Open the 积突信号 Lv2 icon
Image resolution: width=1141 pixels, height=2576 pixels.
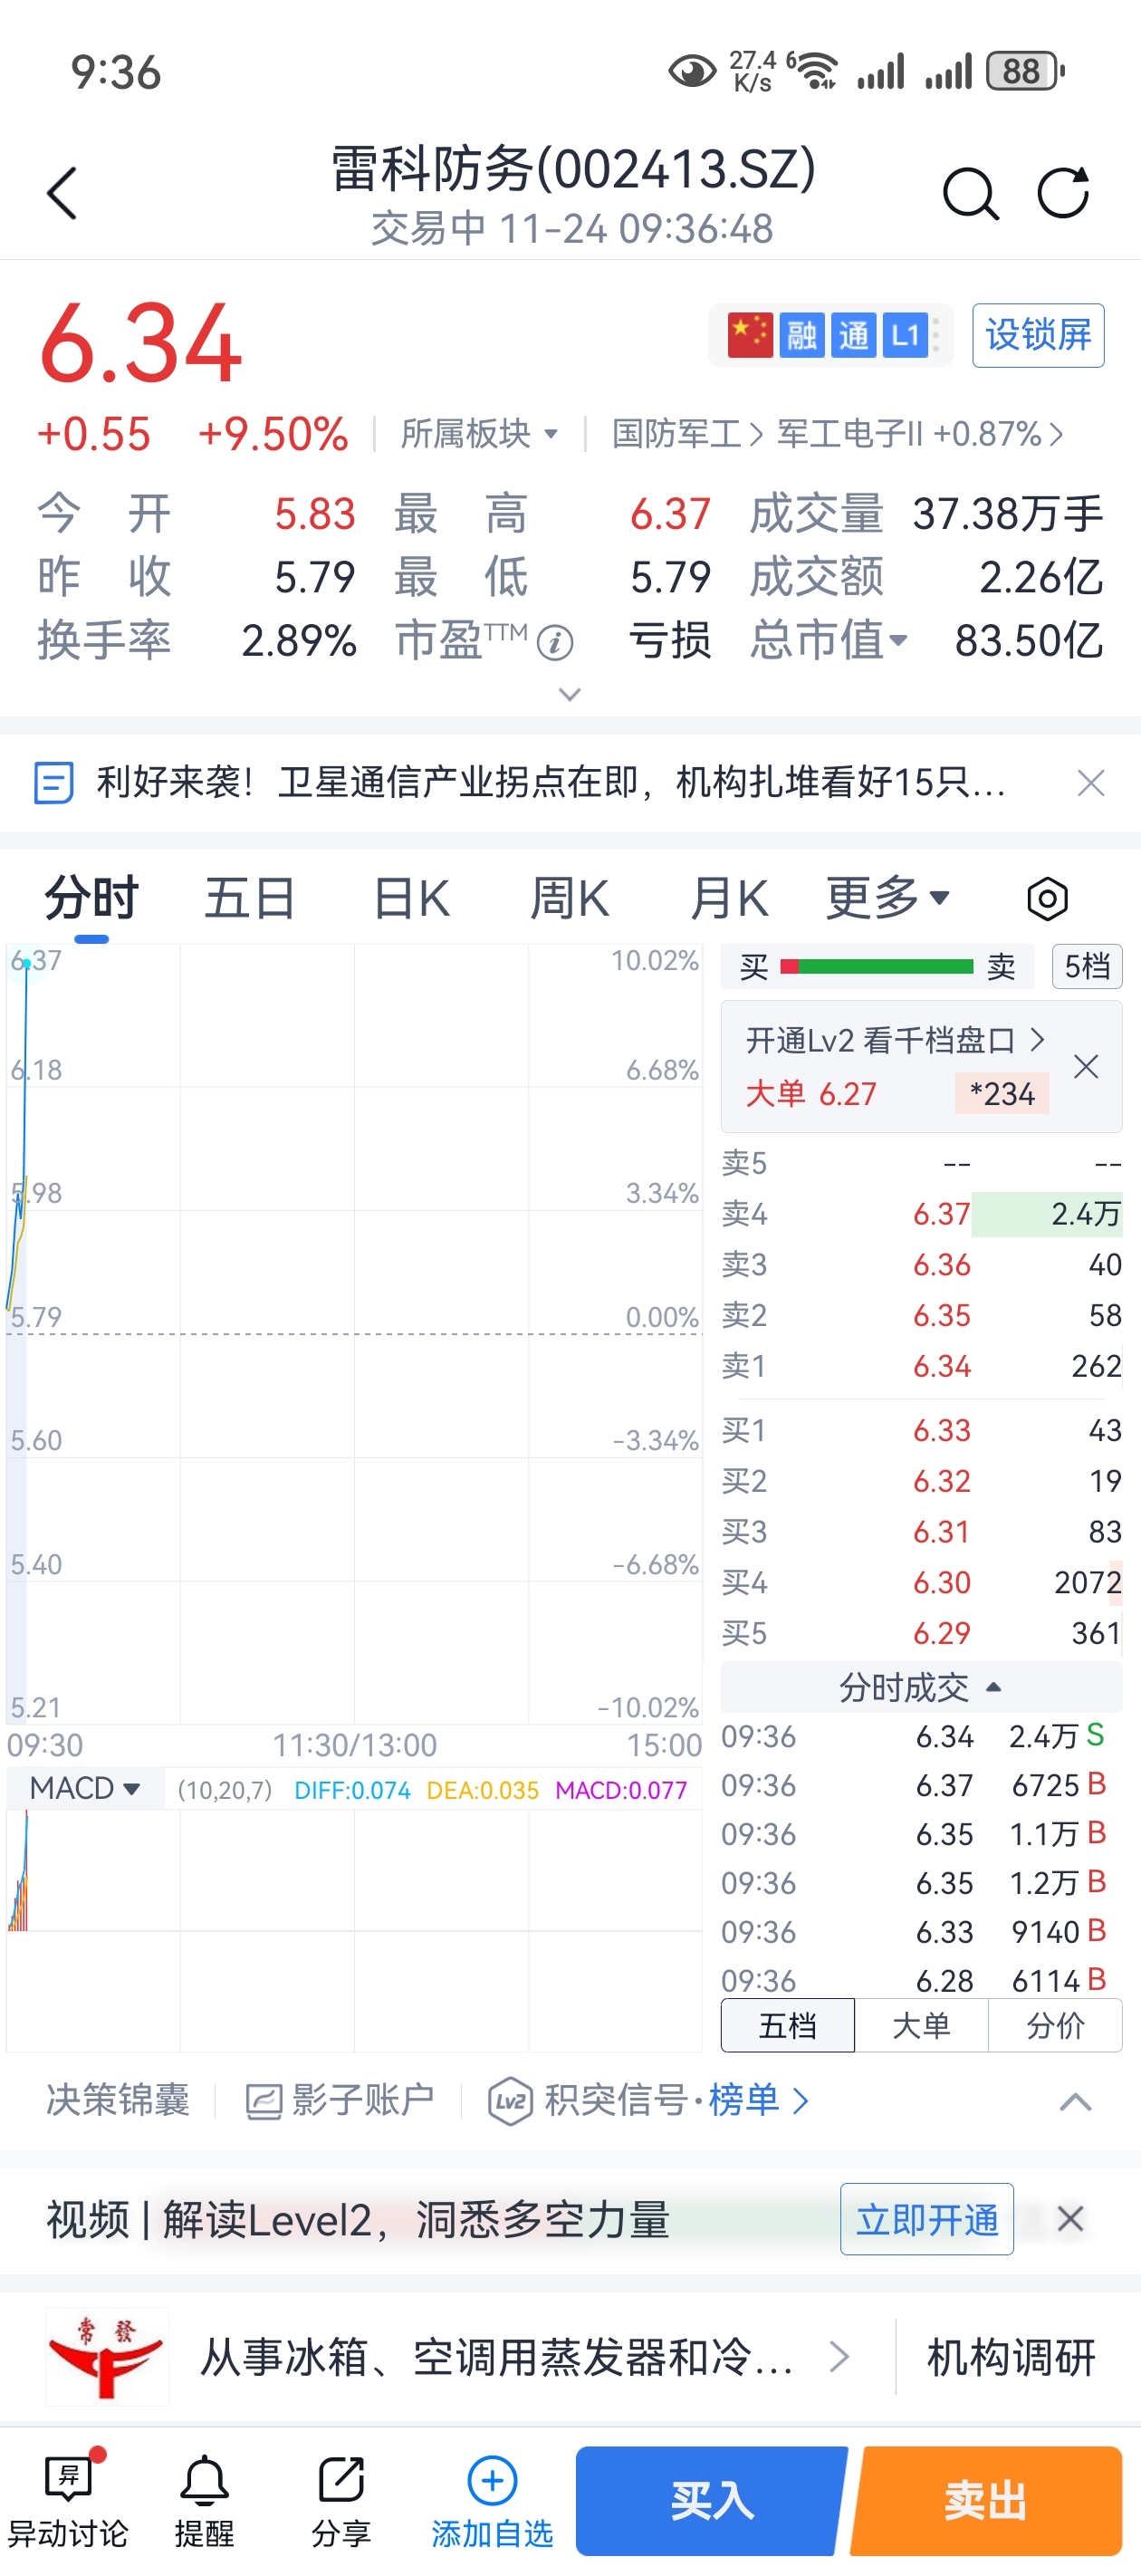point(510,2101)
